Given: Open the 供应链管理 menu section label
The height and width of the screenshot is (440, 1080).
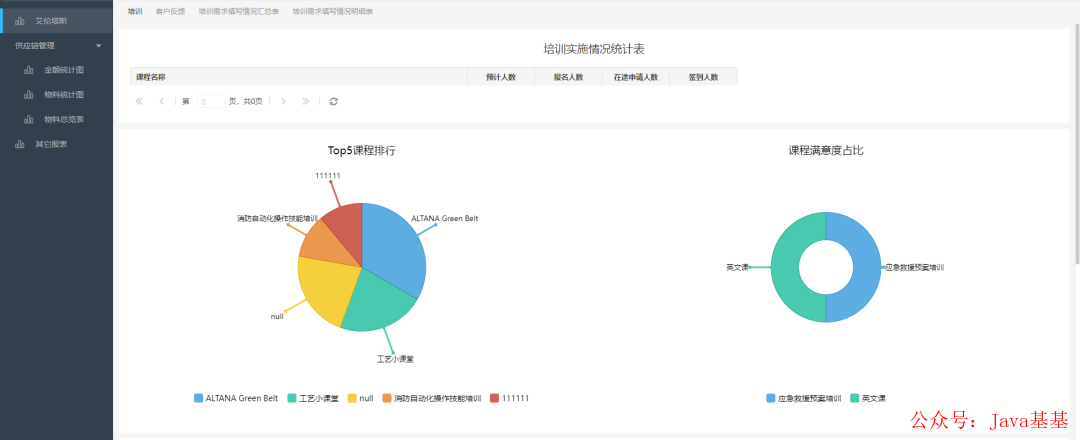Looking at the screenshot, I should pyautogui.click(x=34, y=45).
